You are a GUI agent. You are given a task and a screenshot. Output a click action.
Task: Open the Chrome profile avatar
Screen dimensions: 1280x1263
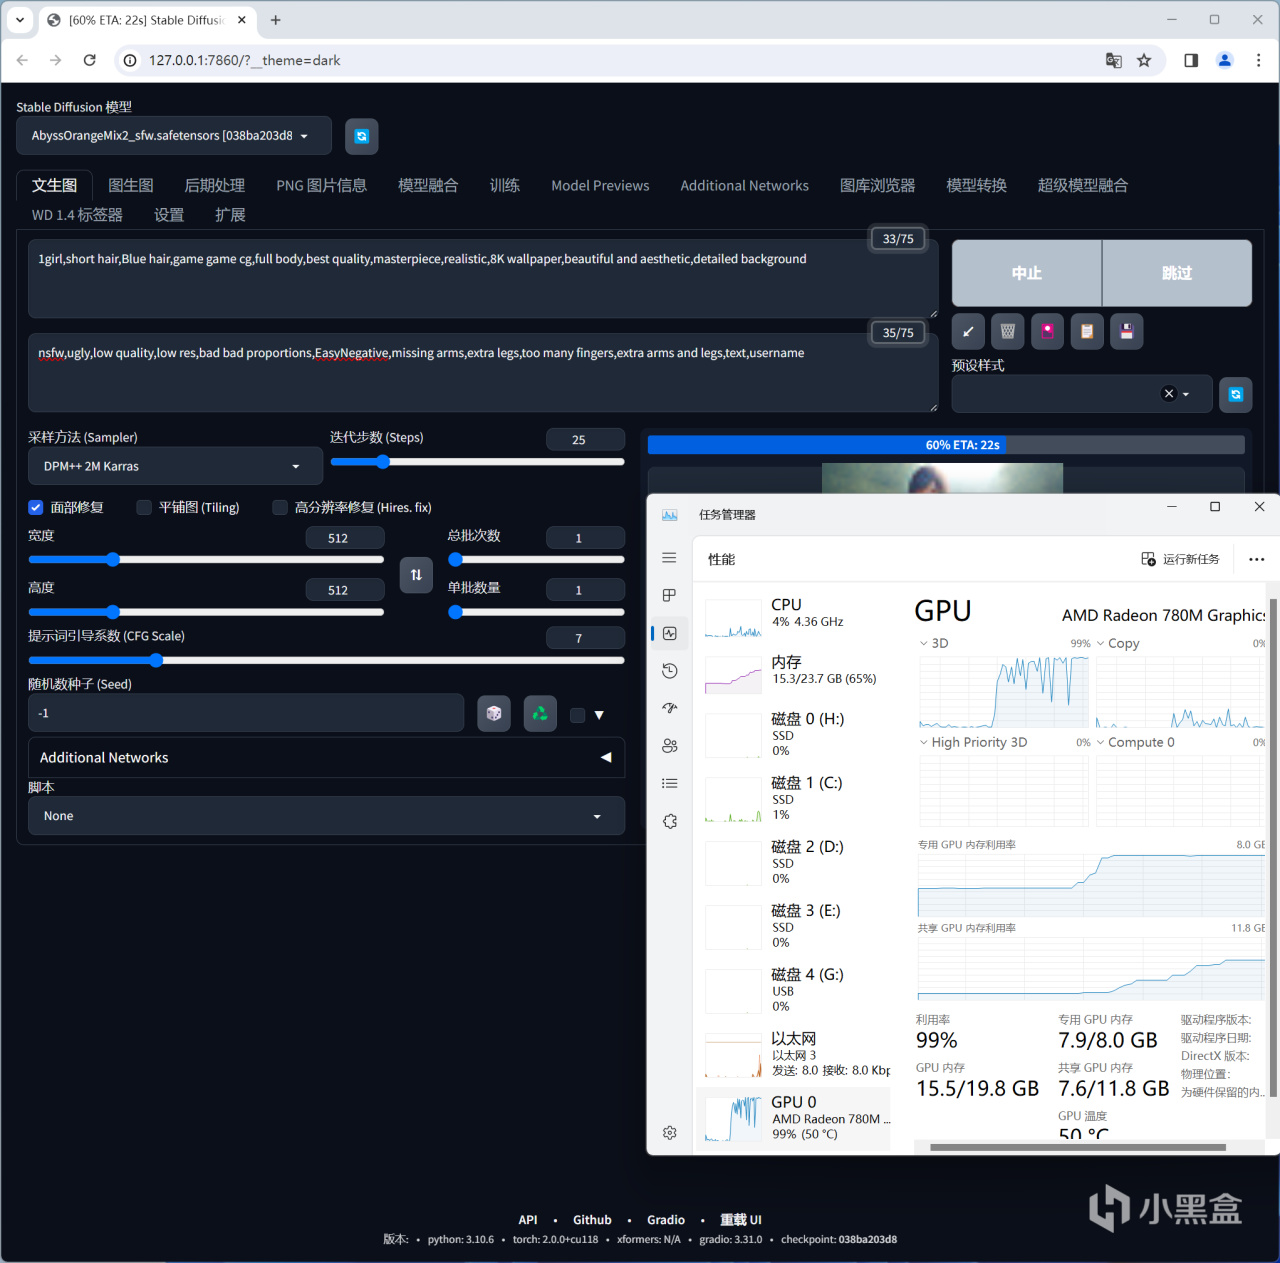(1224, 60)
